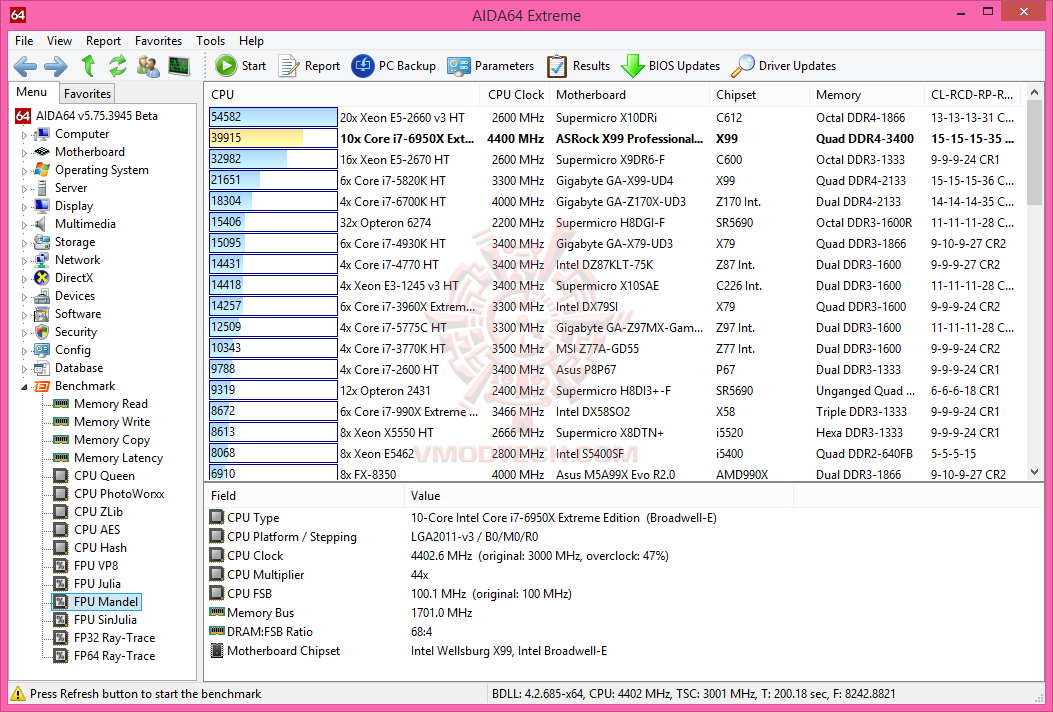Open the Help menu

point(251,41)
